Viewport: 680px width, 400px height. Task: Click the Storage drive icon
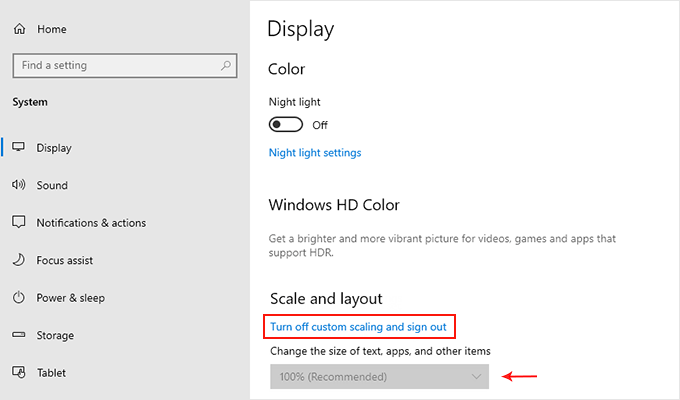click(18, 335)
